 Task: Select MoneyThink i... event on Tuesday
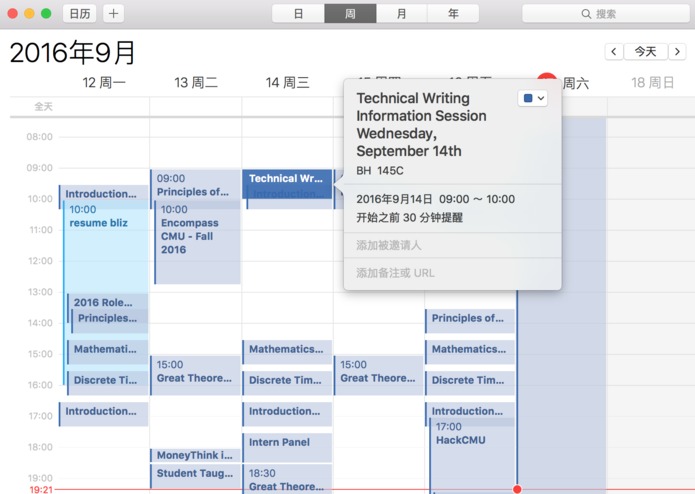[x=195, y=455]
